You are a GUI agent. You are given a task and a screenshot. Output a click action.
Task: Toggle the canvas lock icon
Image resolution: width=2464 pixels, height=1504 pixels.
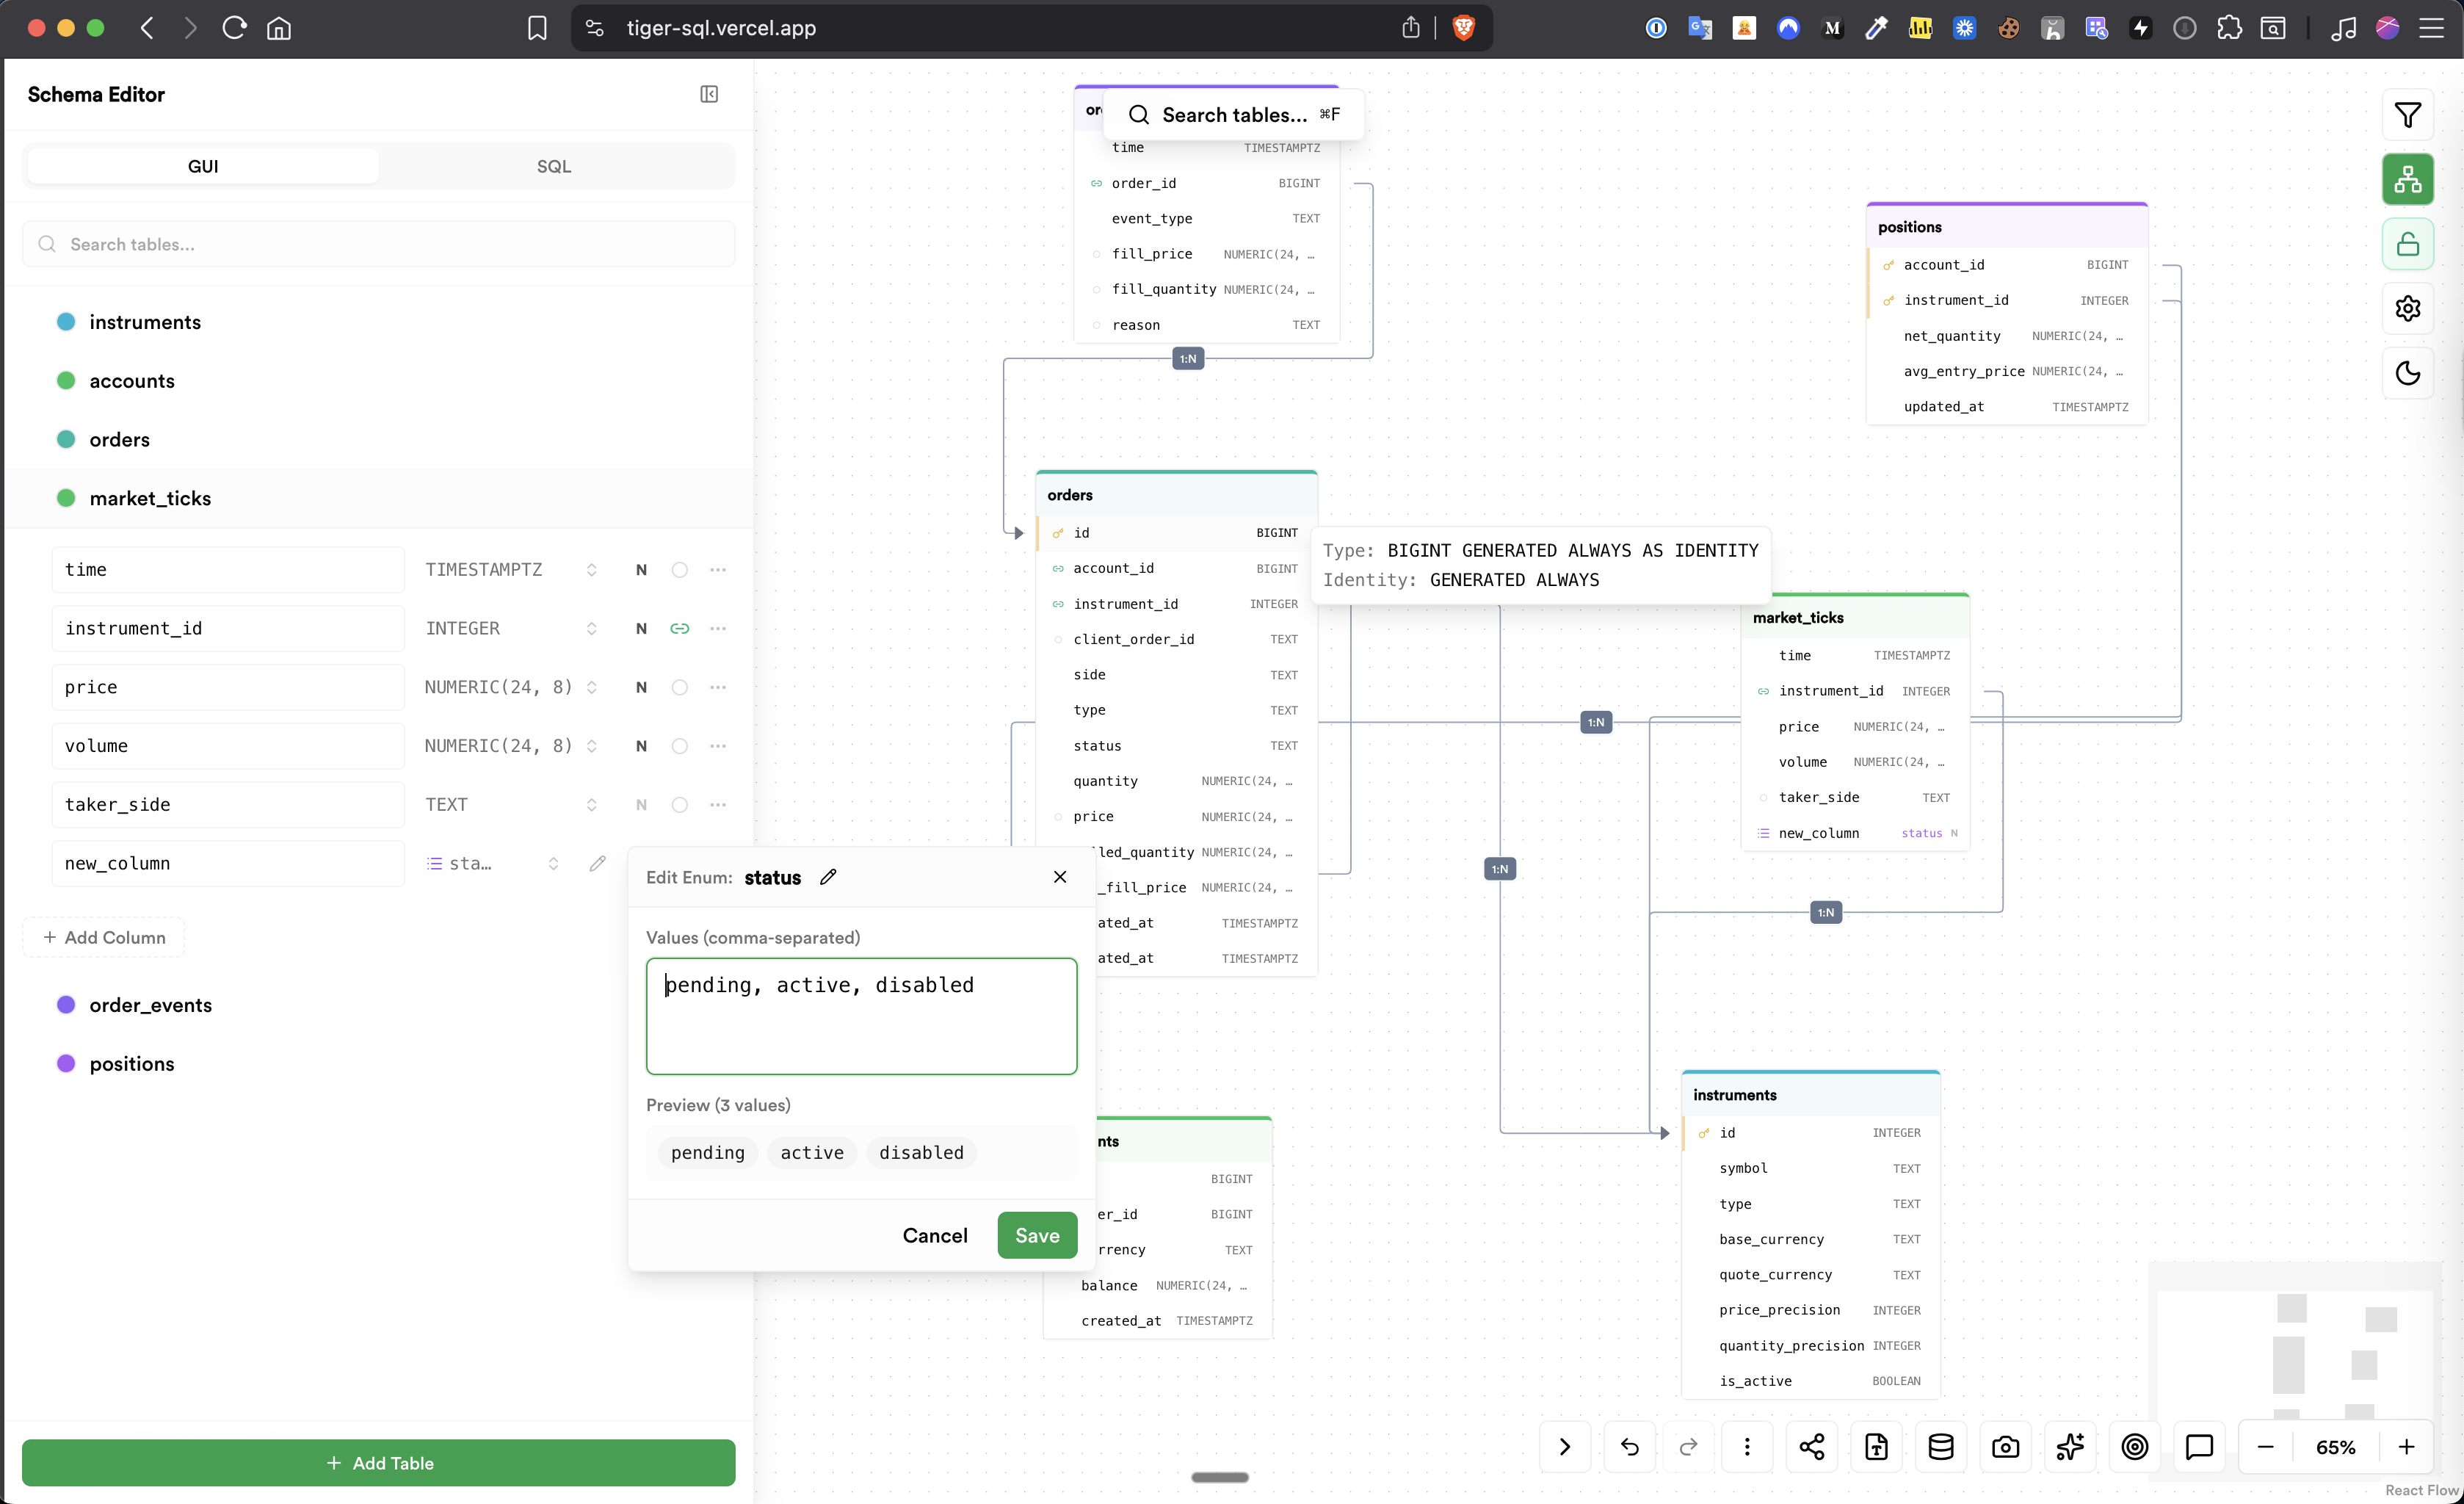[2407, 244]
